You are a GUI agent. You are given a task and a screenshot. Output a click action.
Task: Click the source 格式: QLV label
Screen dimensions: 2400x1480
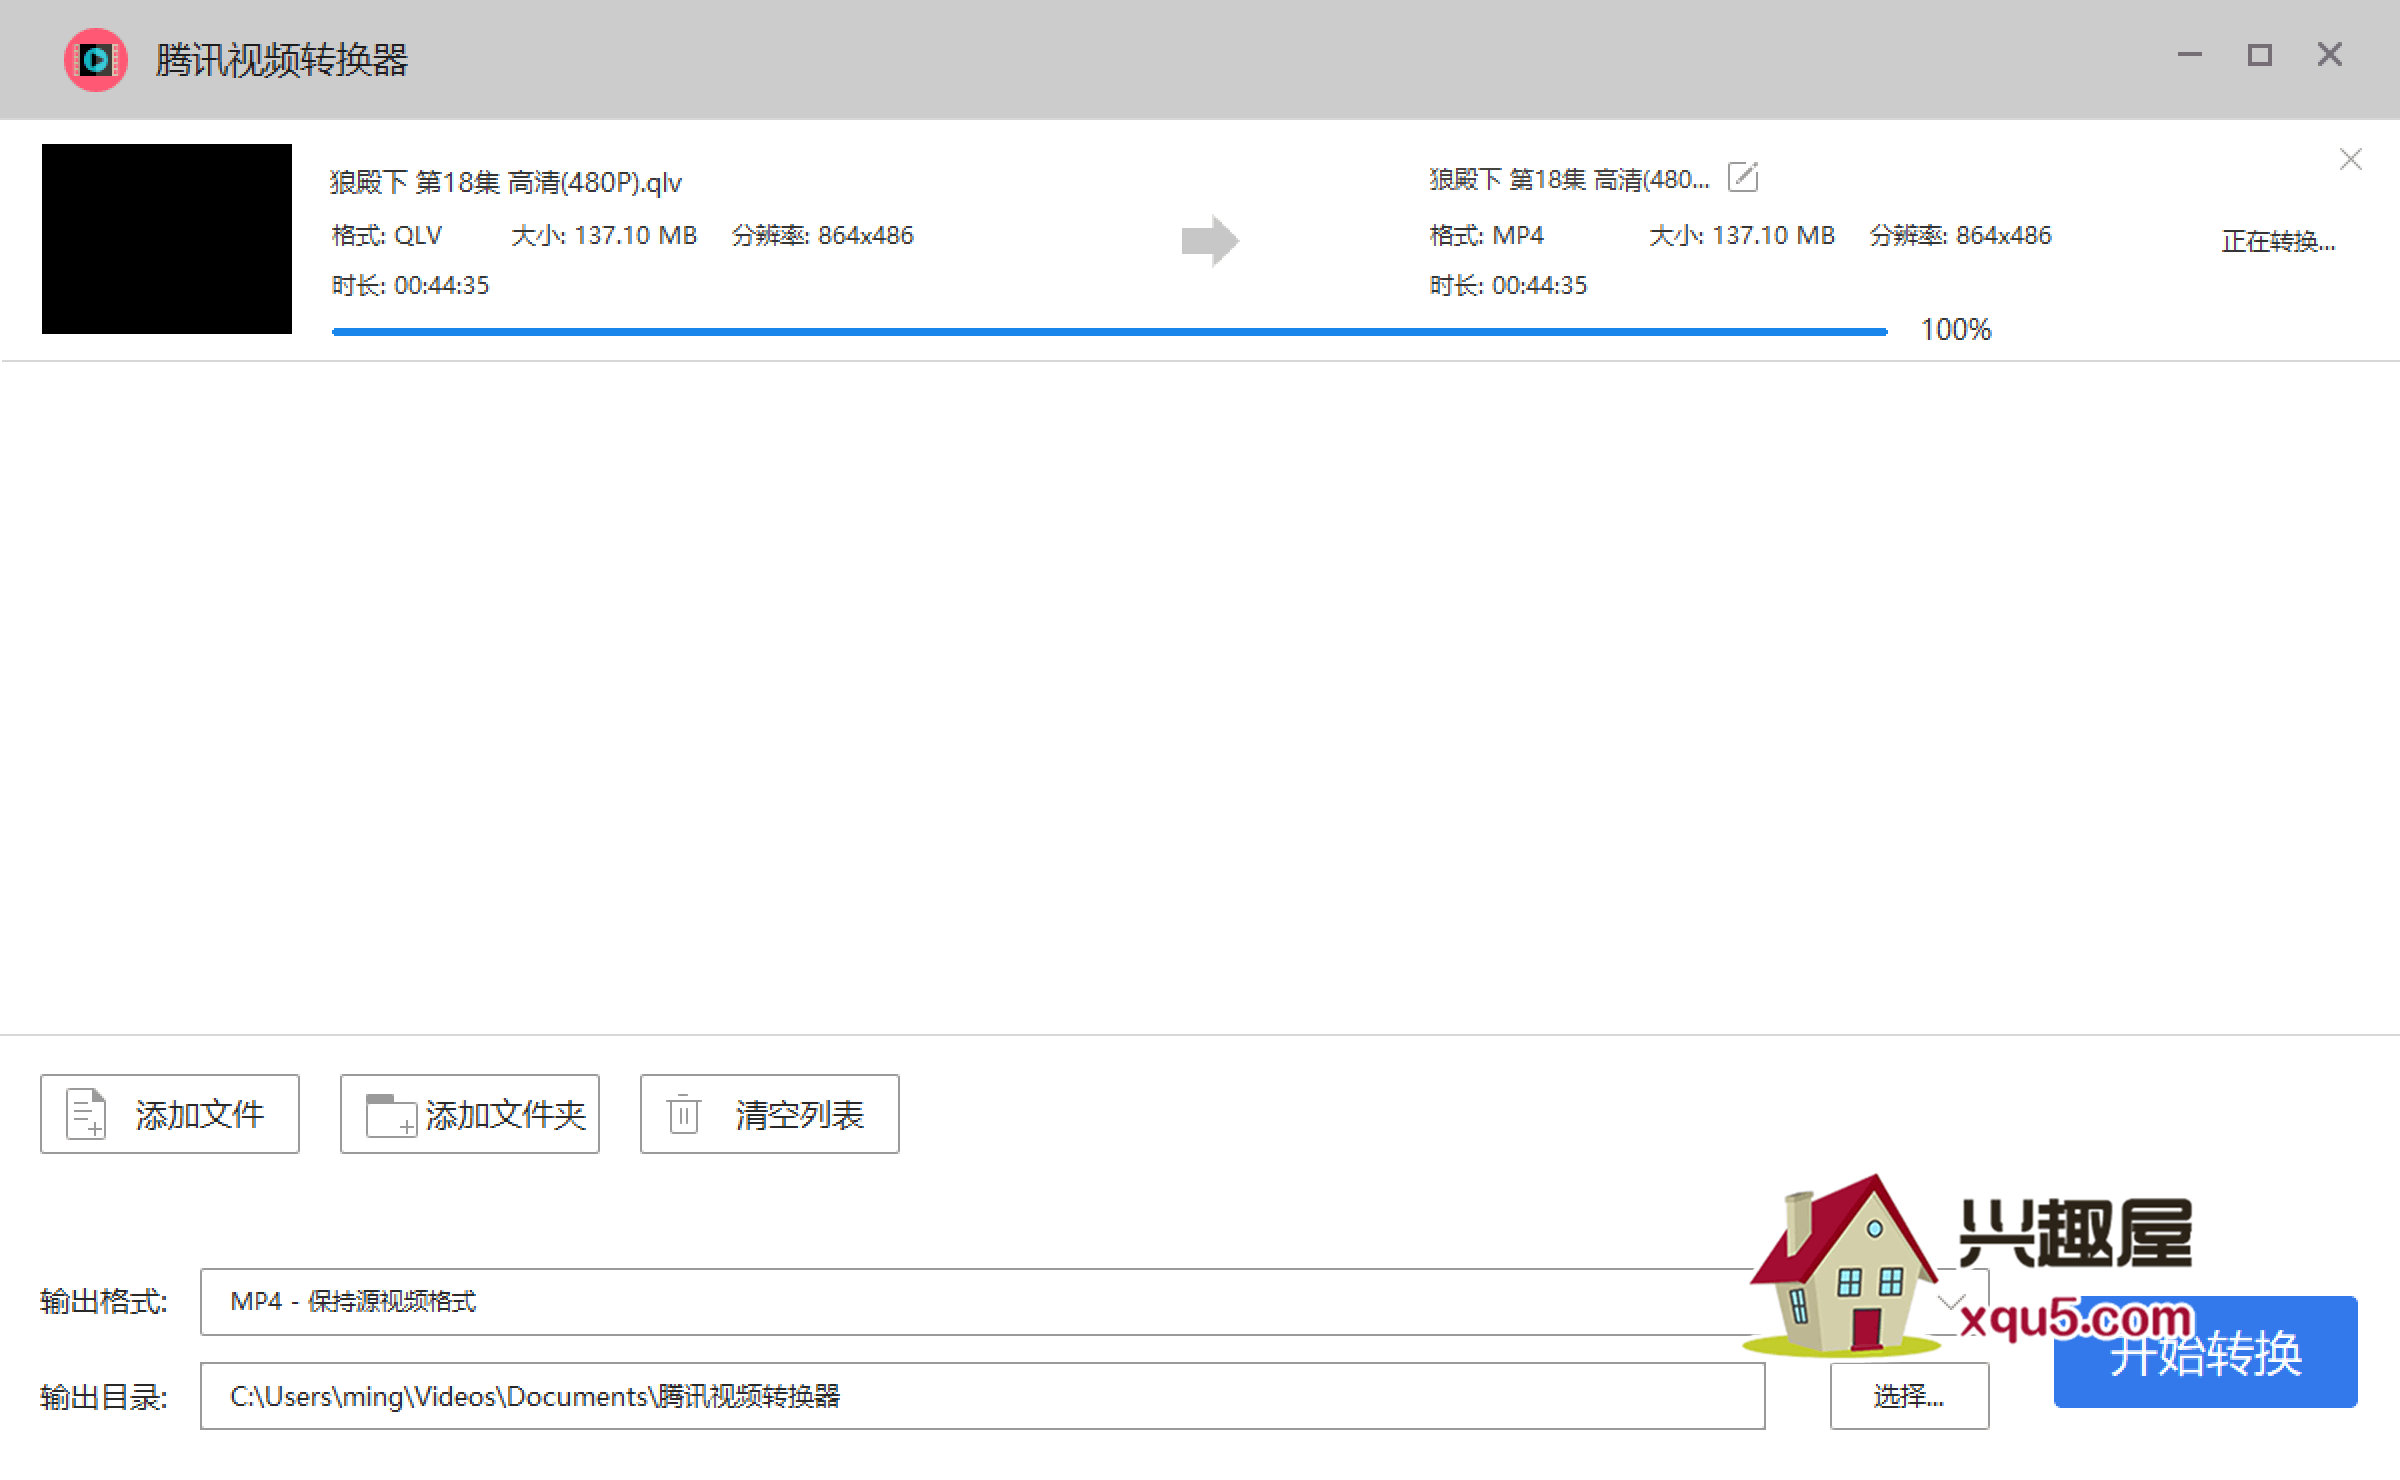tap(387, 236)
